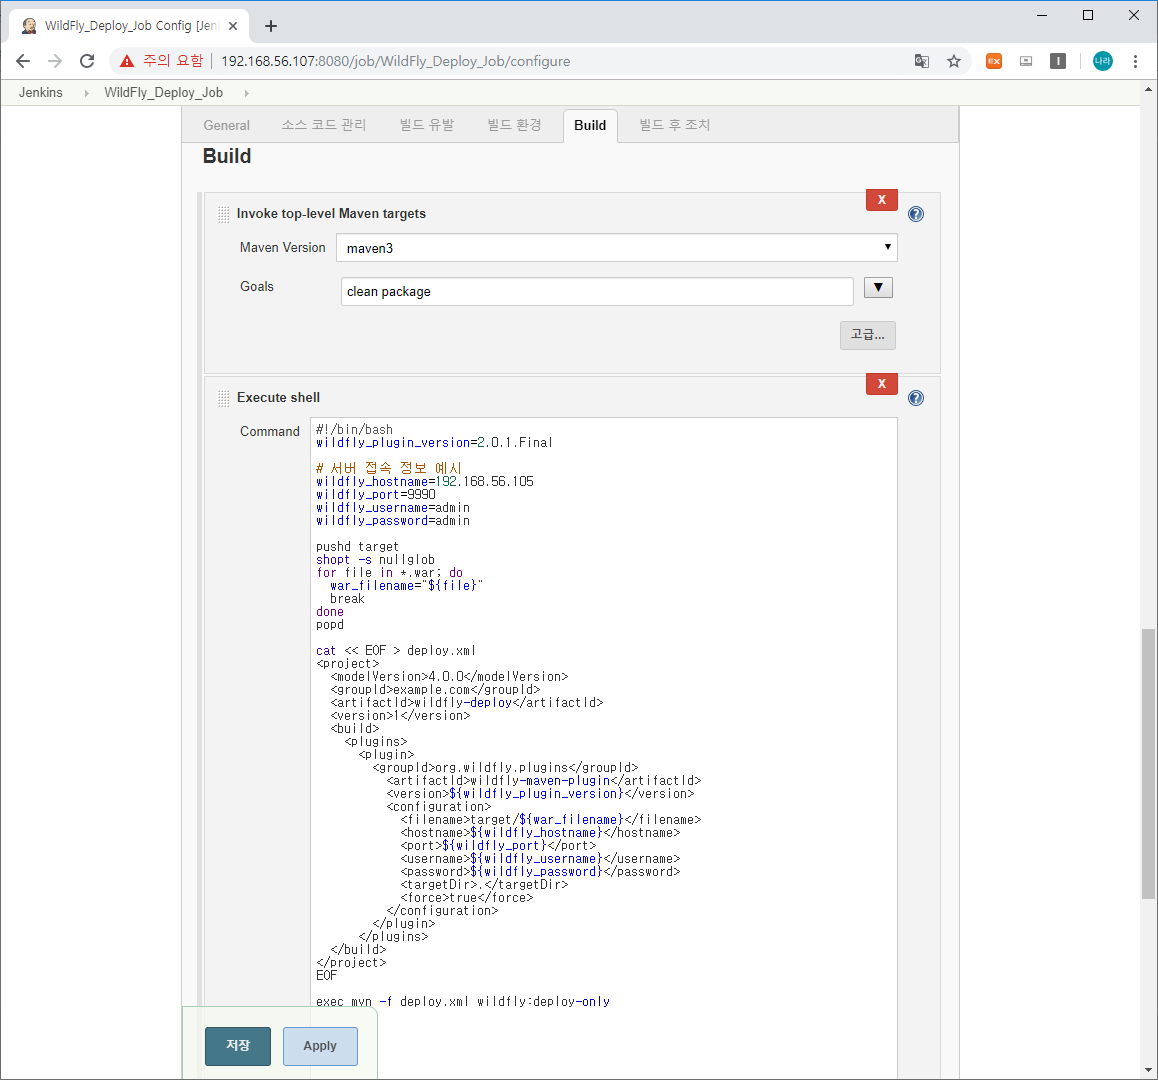Grab the drag handle of the Maven targets step
Image resolution: width=1158 pixels, height=1080 pixels.
pos(224,214)
